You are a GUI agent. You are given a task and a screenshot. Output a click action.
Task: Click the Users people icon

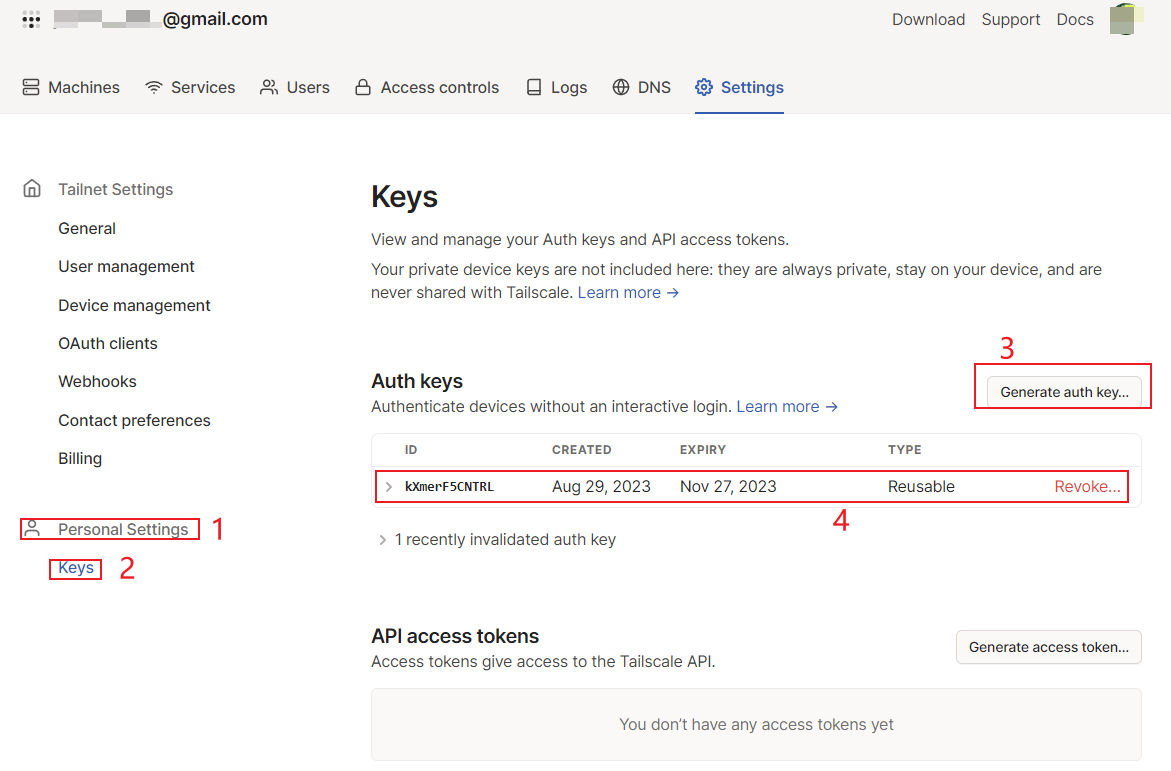(269, 88)
